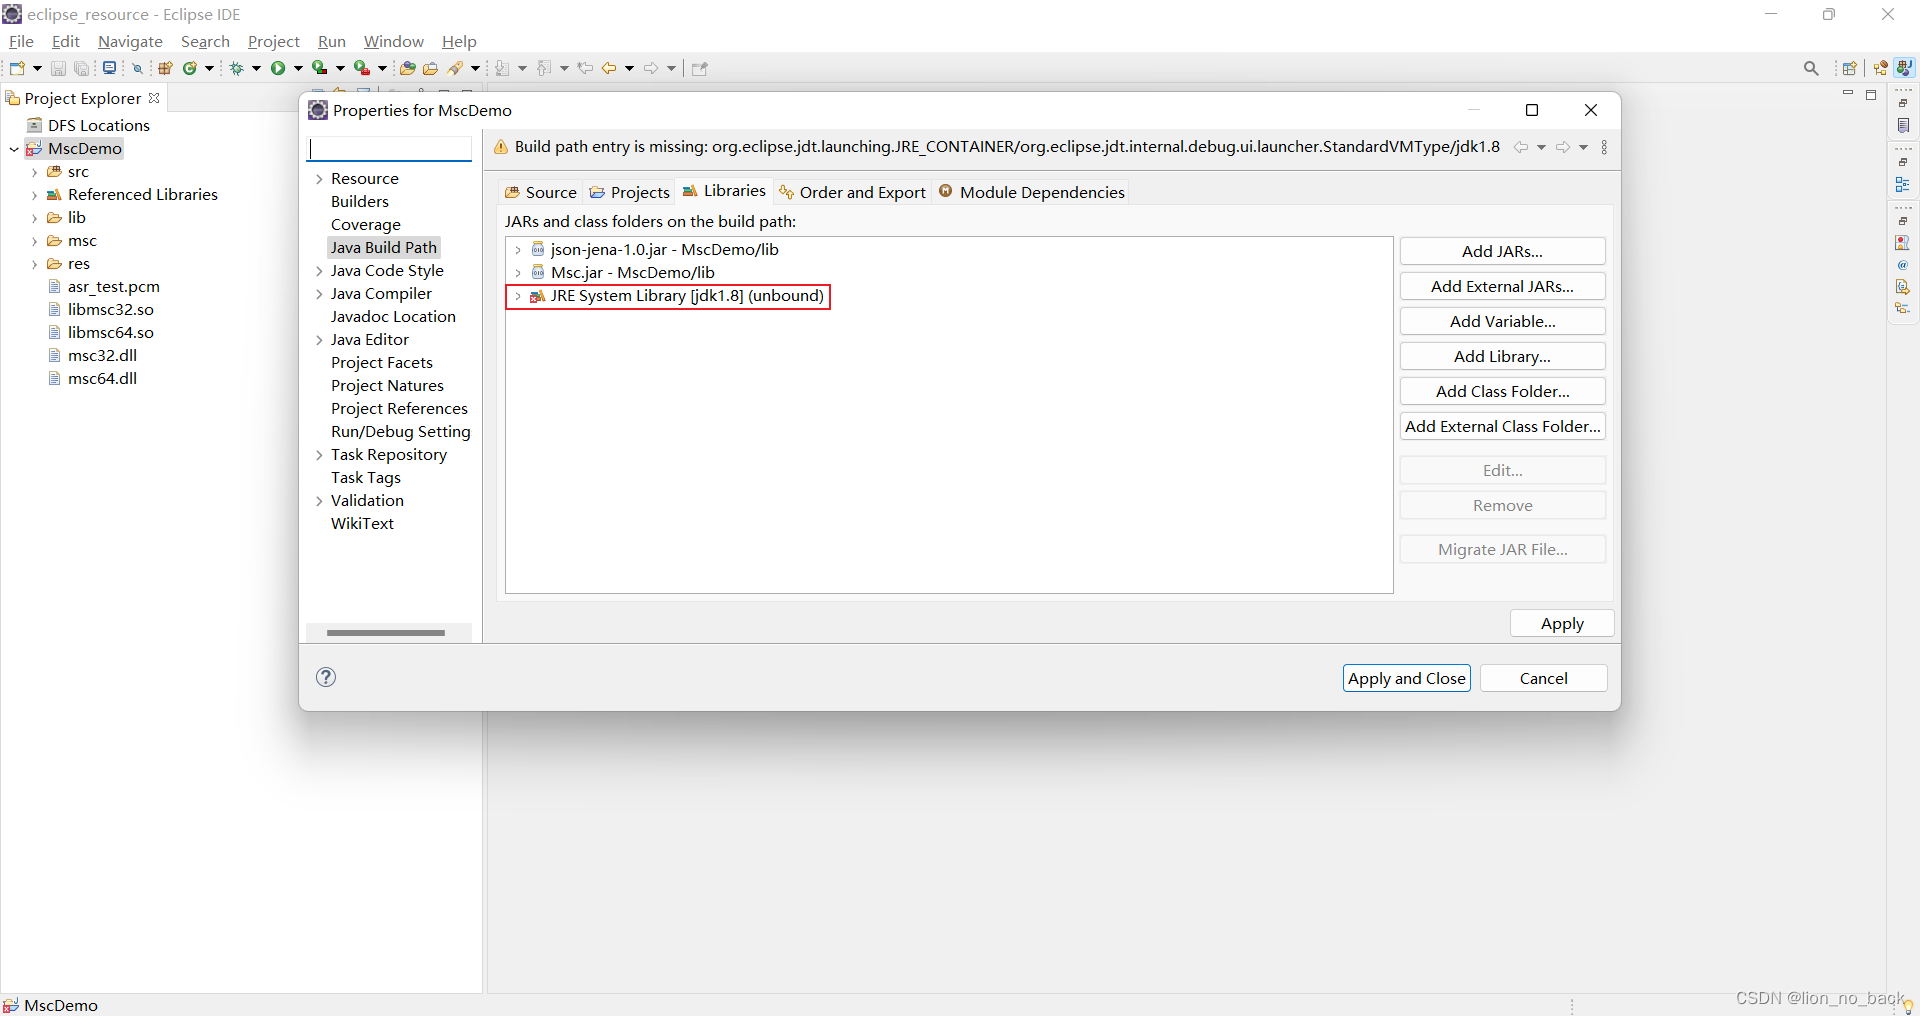Image resolution: width=1920 pixels, height=1016 pixels.
Task: Switch to the Projects tab
Action: 629,192
